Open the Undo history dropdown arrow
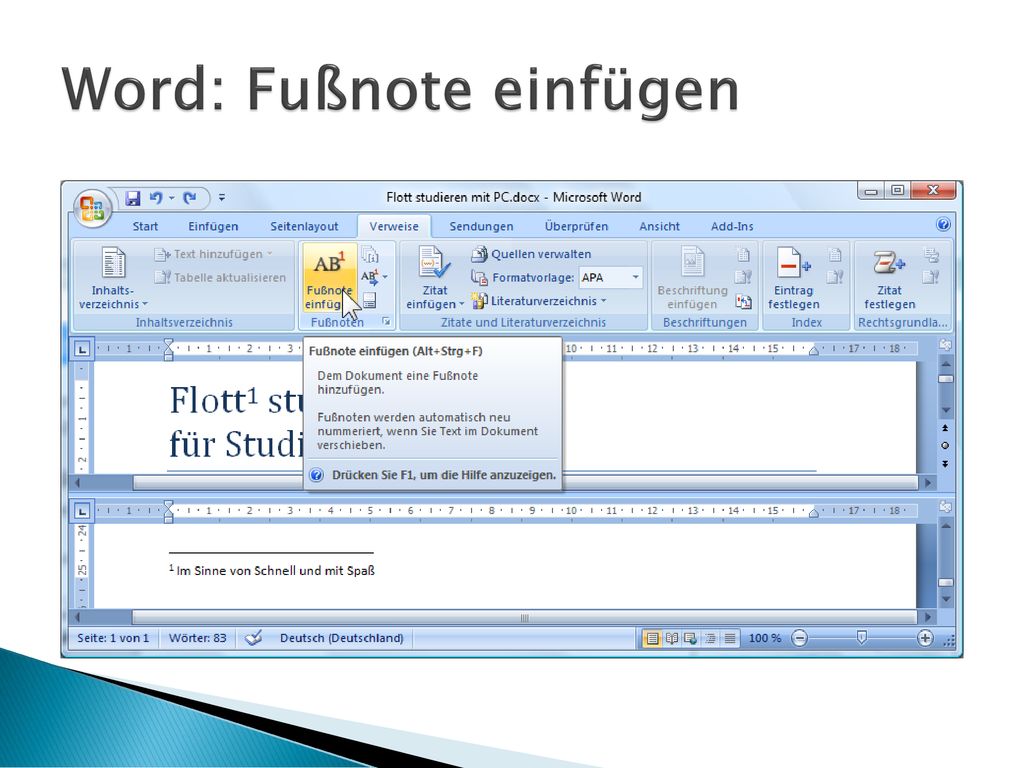1024x768 pixels. [x=172, y=198]
